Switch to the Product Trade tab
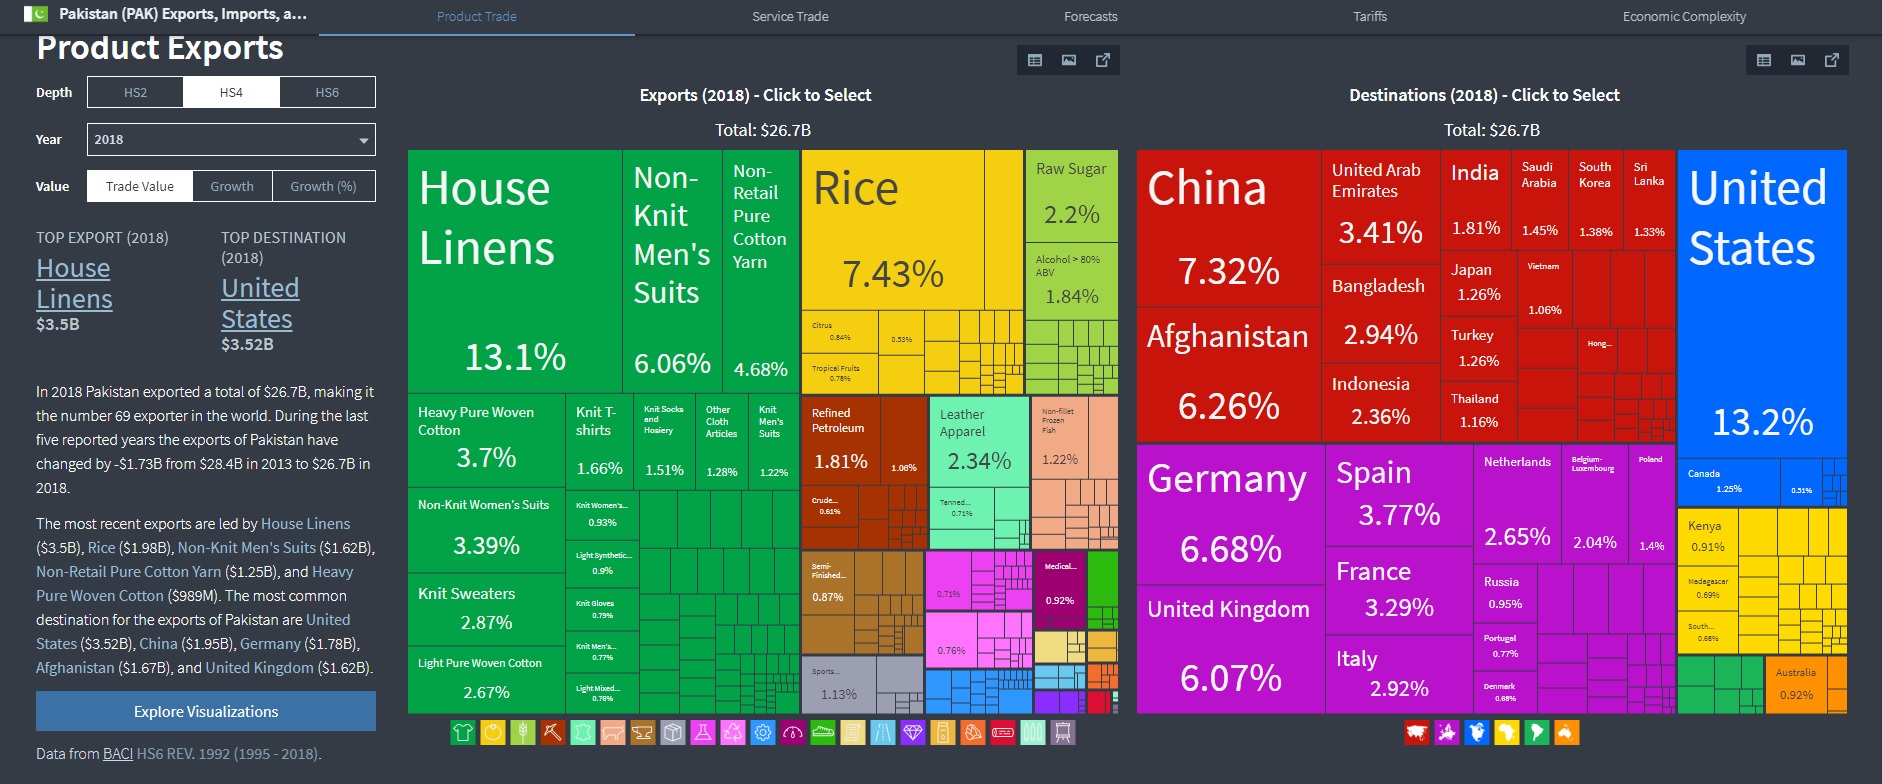This screenshot has width=1882, height=784. 477,16
